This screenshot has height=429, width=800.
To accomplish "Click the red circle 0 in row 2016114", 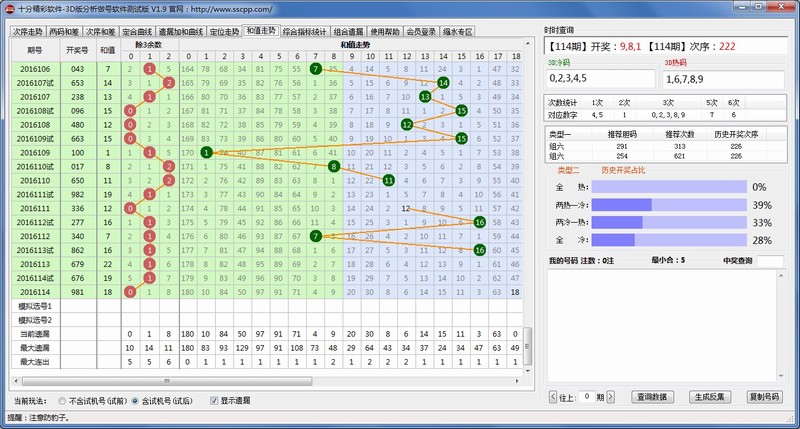I will coord(130,292).
